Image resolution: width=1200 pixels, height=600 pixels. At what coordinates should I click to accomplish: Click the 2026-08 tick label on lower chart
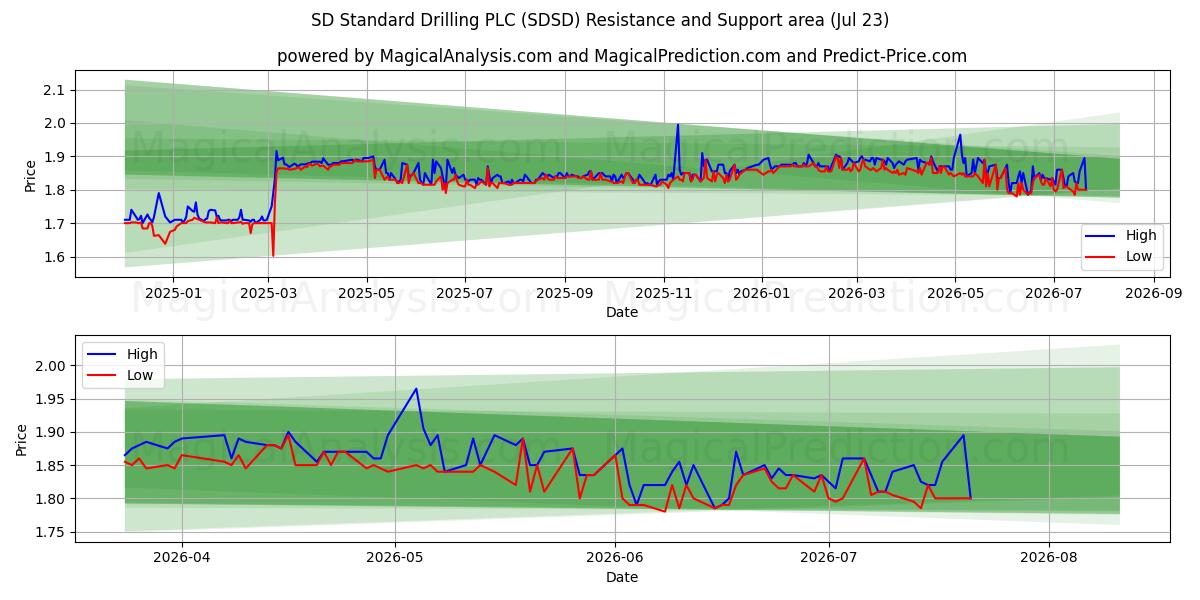(1049, 558)
